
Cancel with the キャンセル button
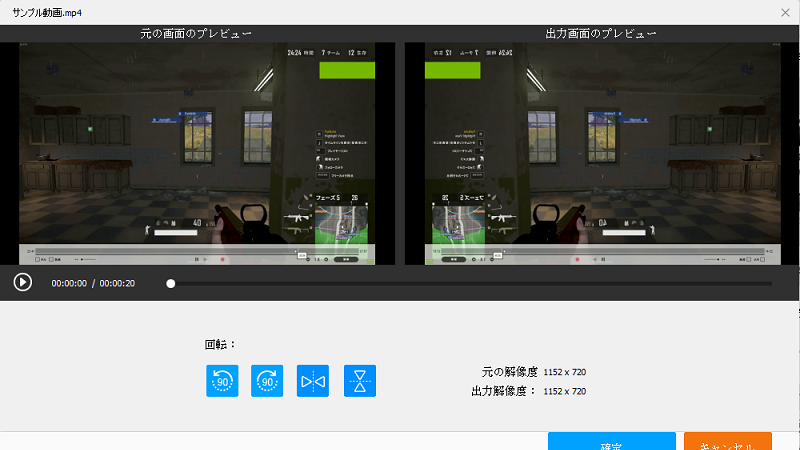tap(728, 441)
